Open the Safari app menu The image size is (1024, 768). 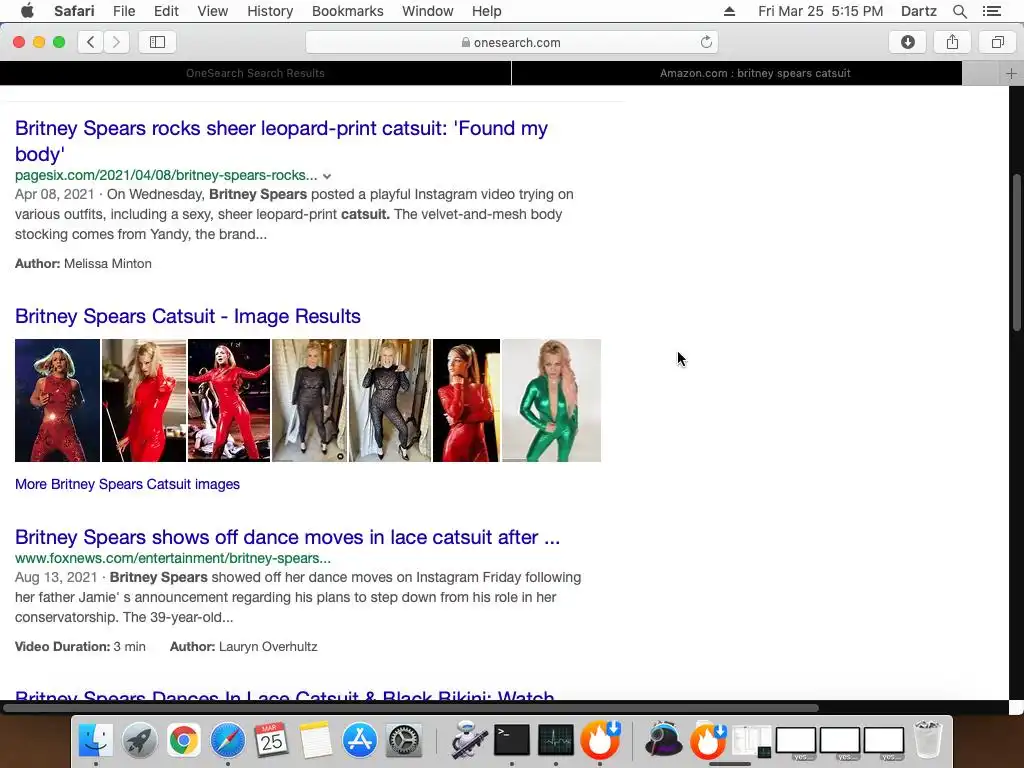74,11
